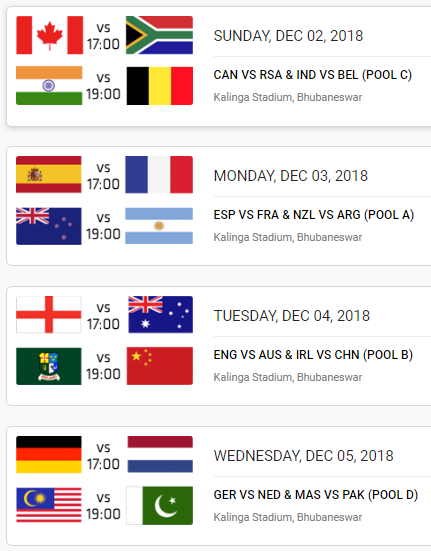
Task: Select the New Zealand flag
Action: coord(49,226)
